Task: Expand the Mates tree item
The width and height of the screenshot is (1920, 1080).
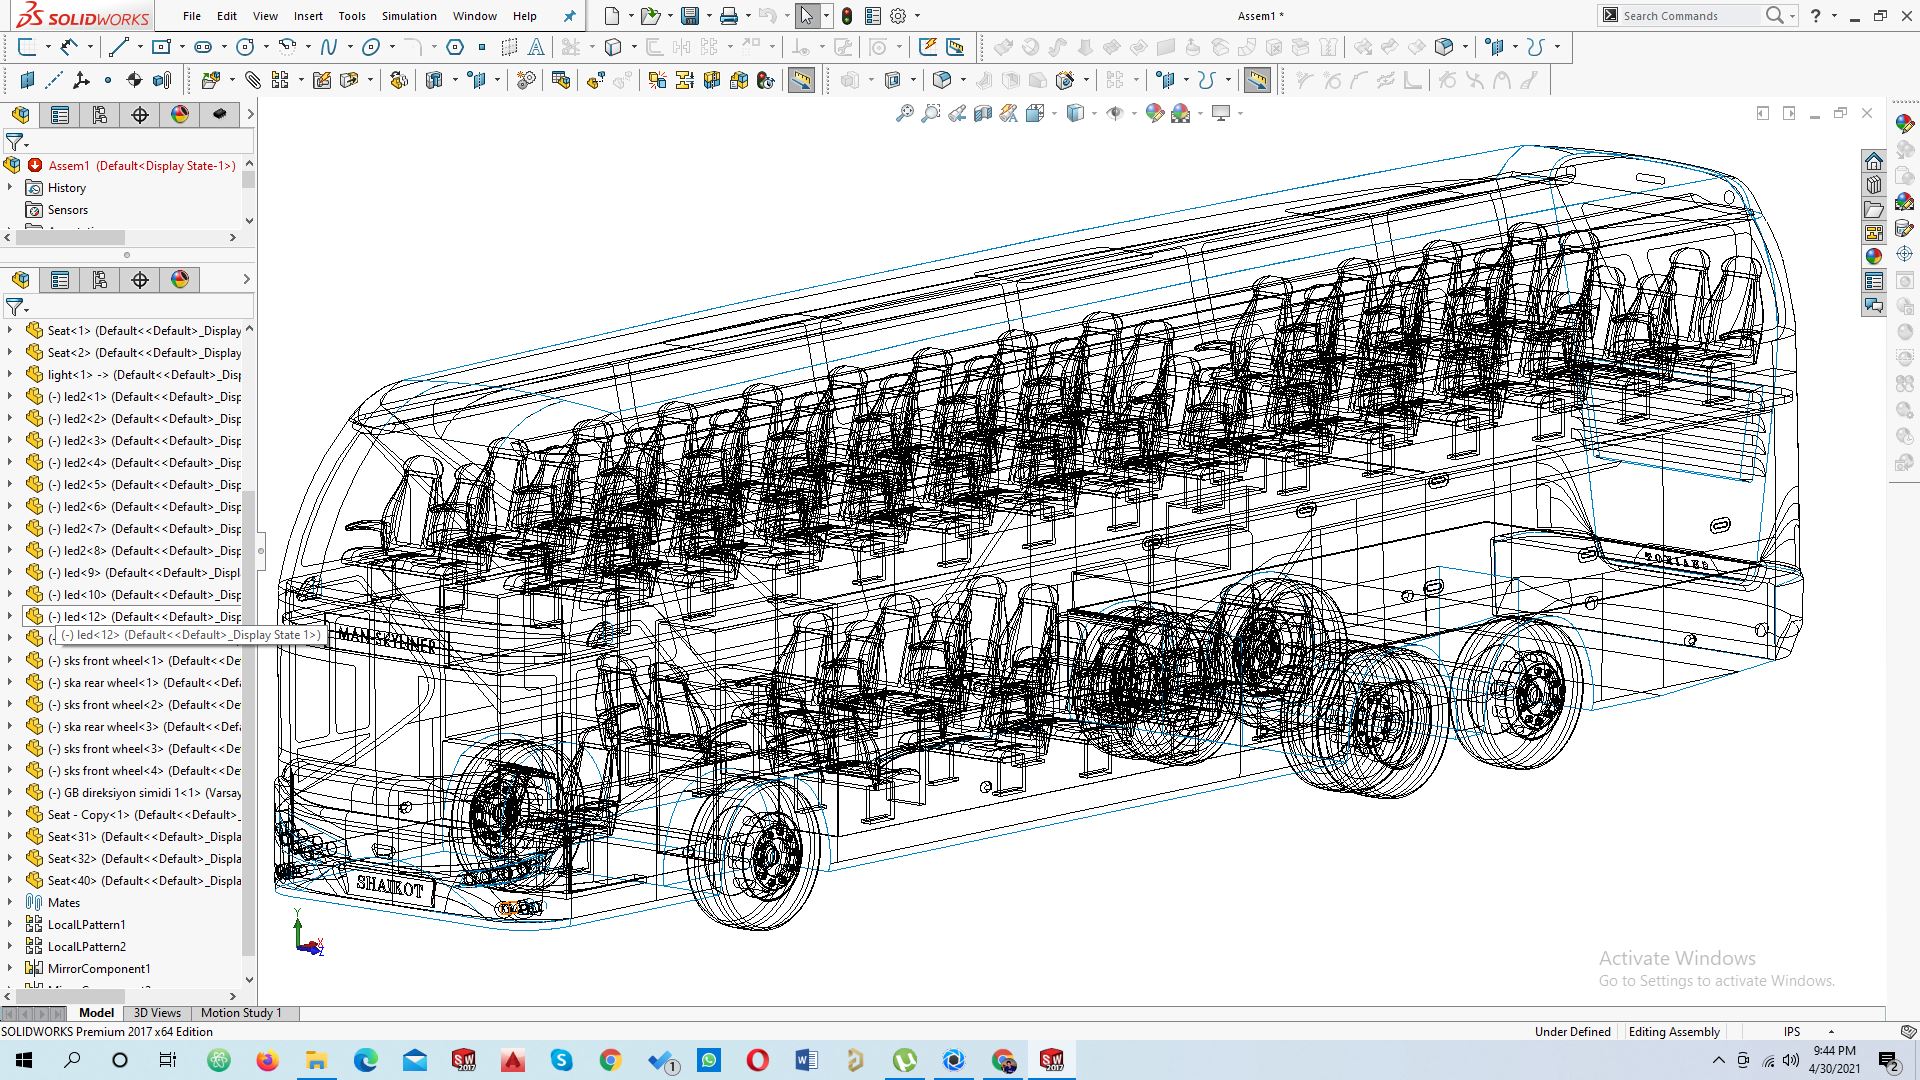Action: pyautogui.click(x=13, y=902)
